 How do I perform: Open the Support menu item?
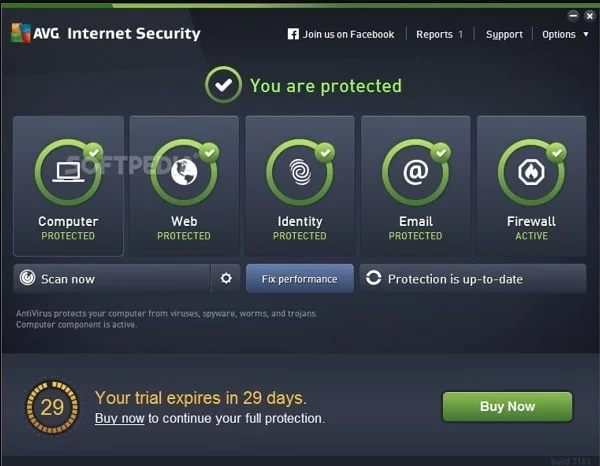(504, 34)
